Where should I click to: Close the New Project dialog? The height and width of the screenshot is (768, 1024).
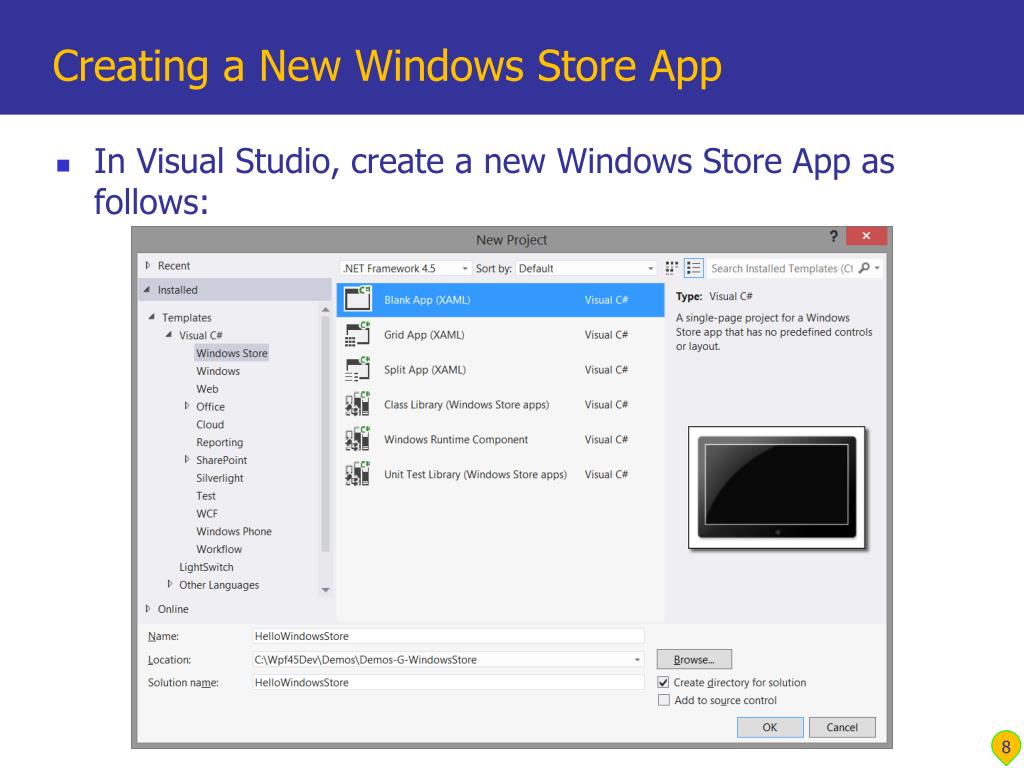click(x=866, y=236)
